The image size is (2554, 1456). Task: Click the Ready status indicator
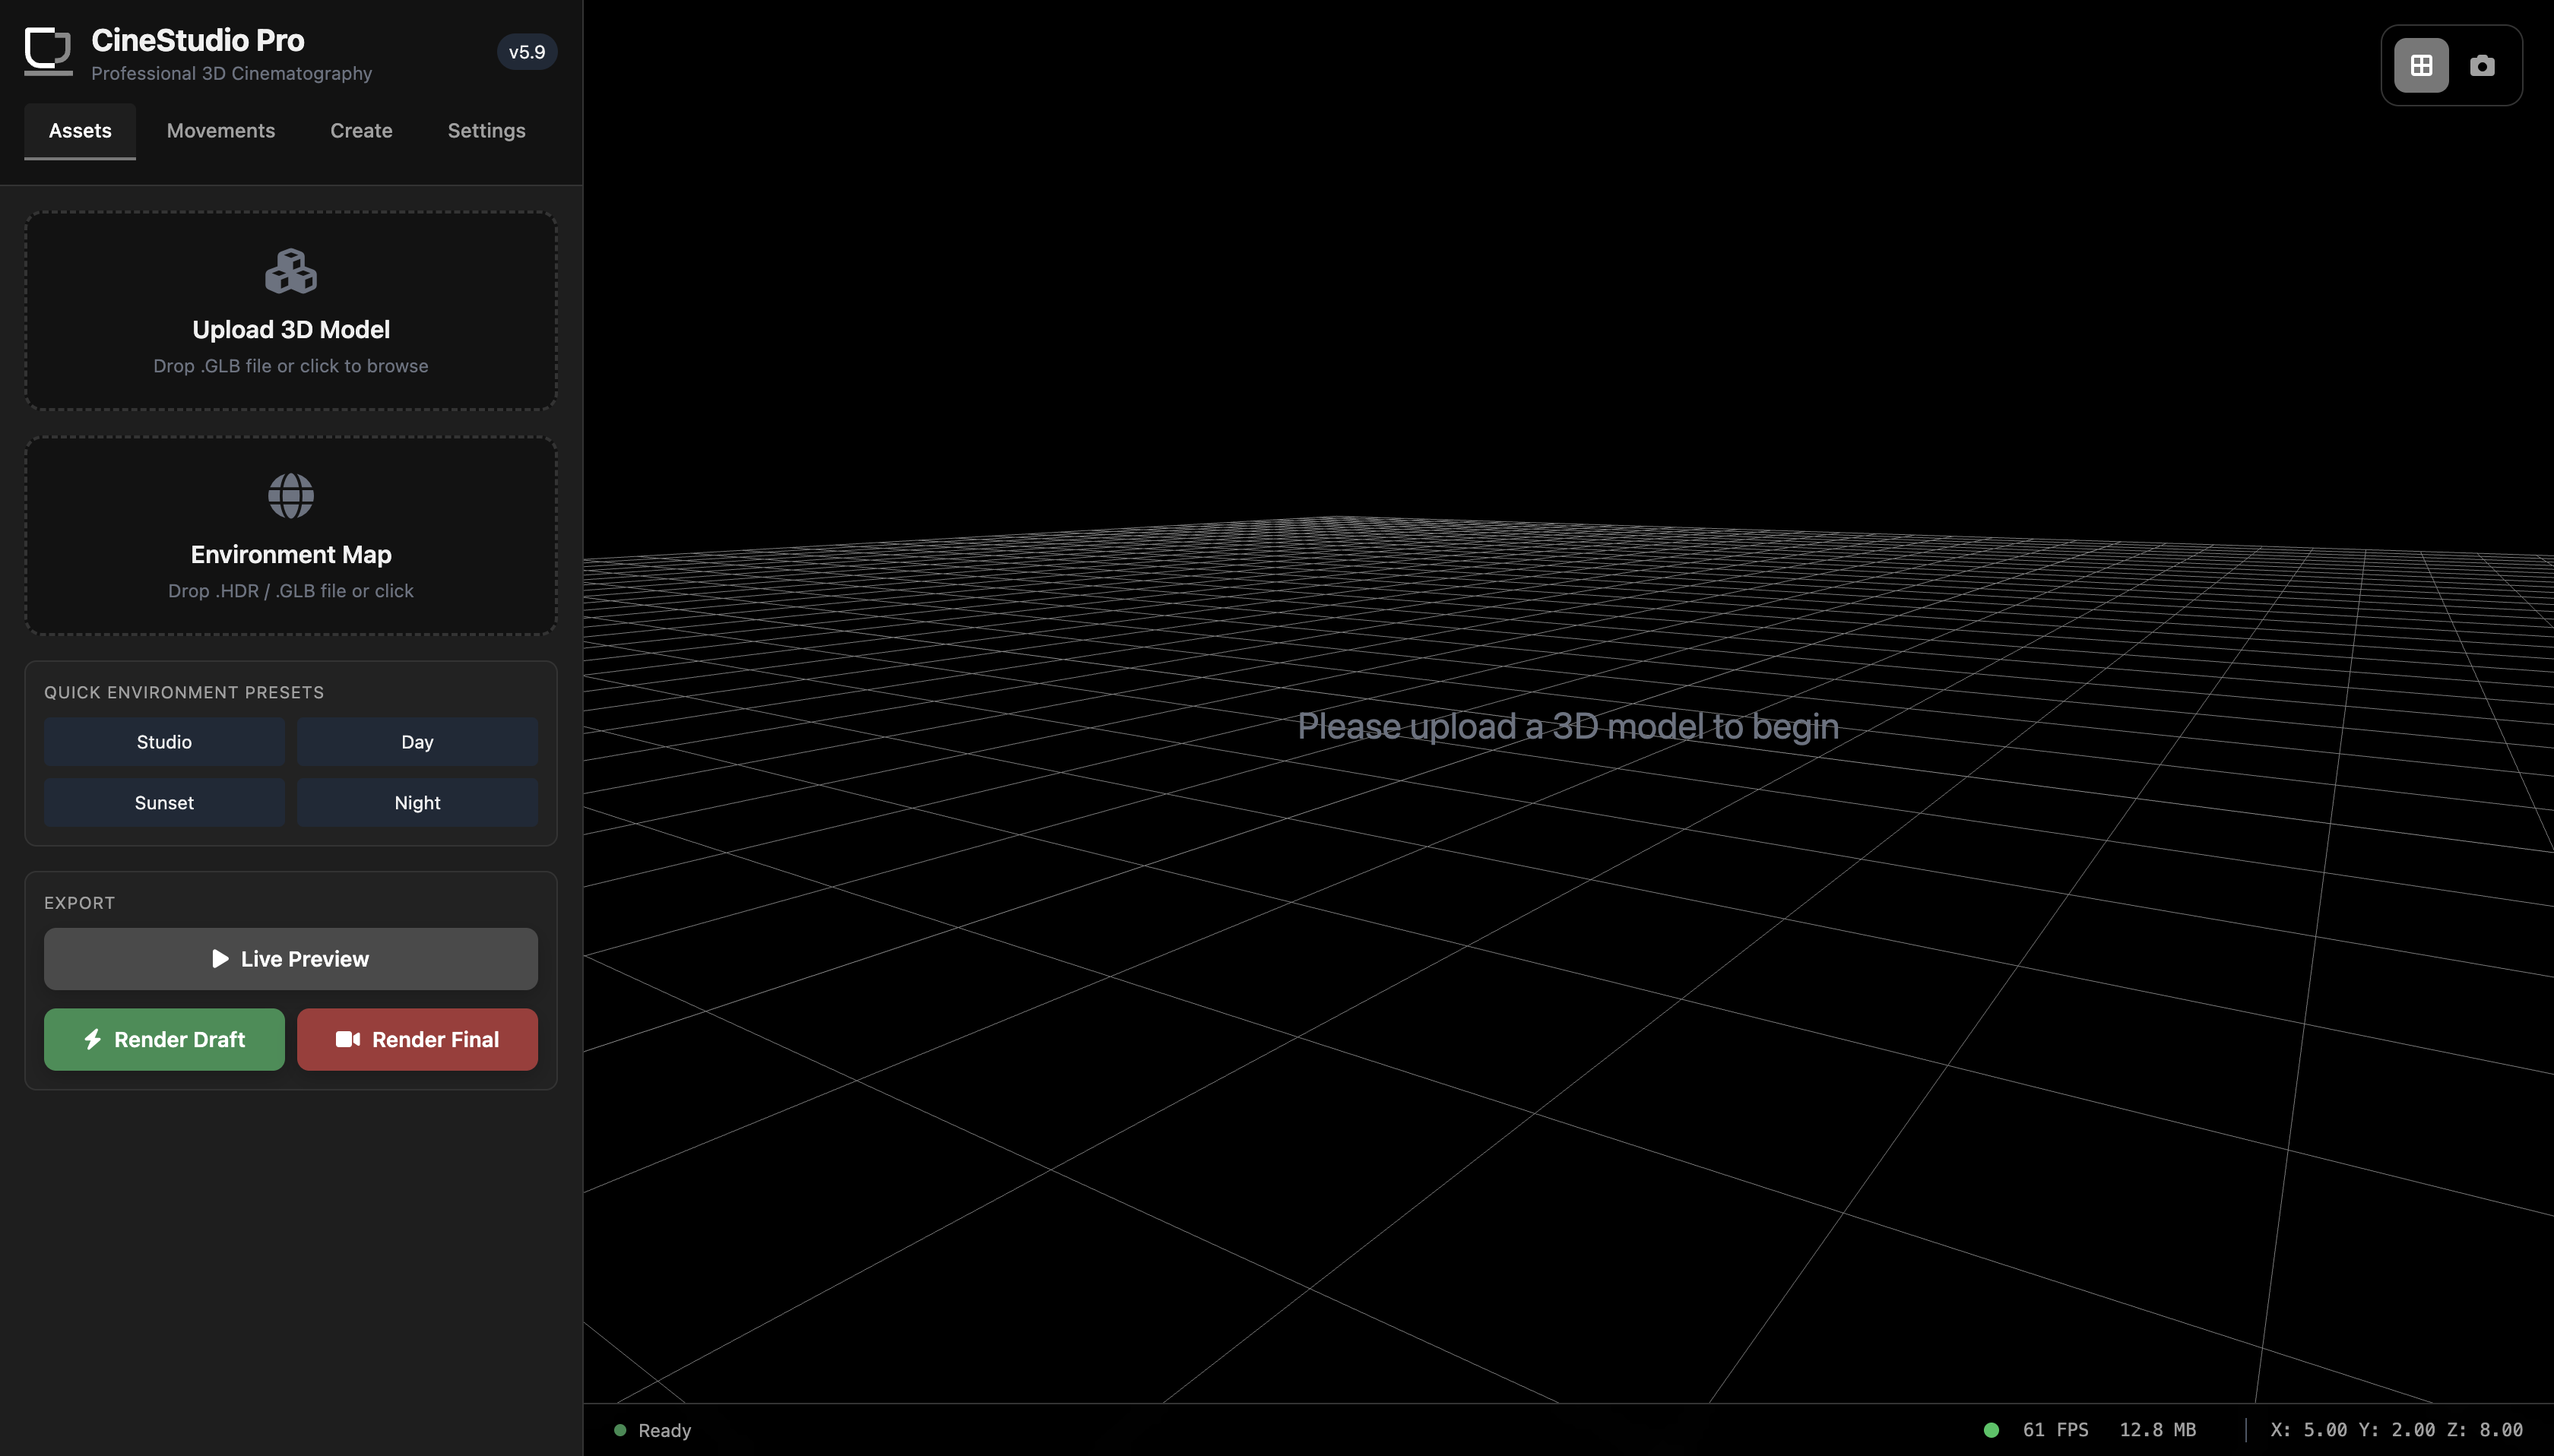point(652,1431)
